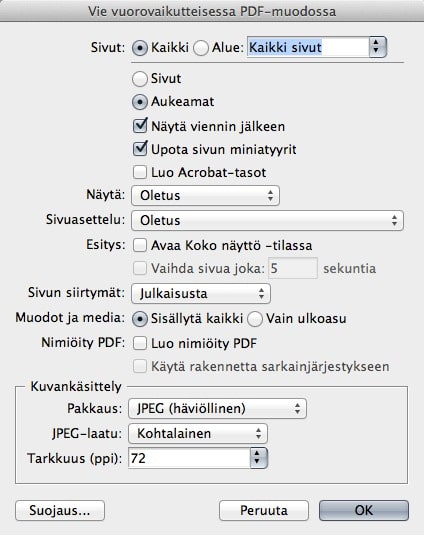Screen dimensions: 424x535
Task: Click the Suojaus... button
Action: coord(60,510)
